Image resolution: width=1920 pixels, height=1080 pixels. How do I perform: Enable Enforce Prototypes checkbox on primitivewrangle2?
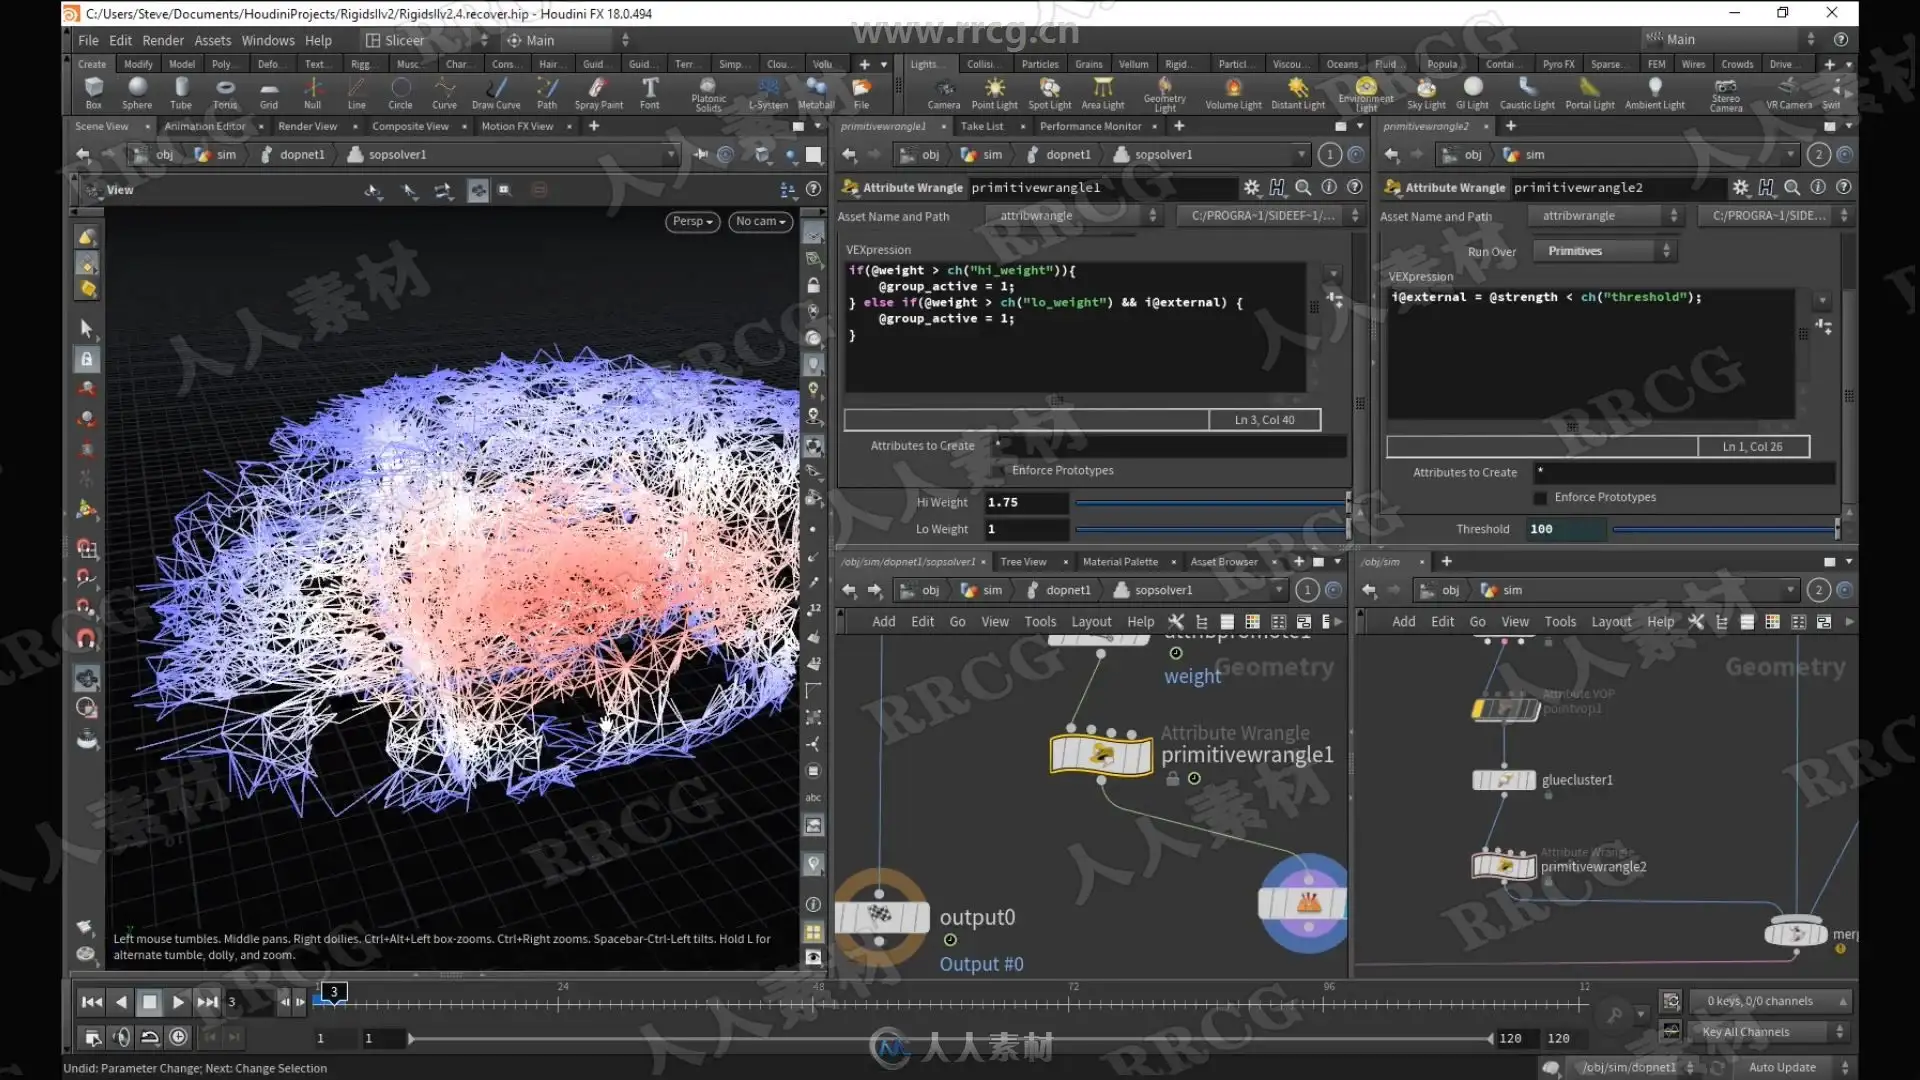click(1540, 498)
